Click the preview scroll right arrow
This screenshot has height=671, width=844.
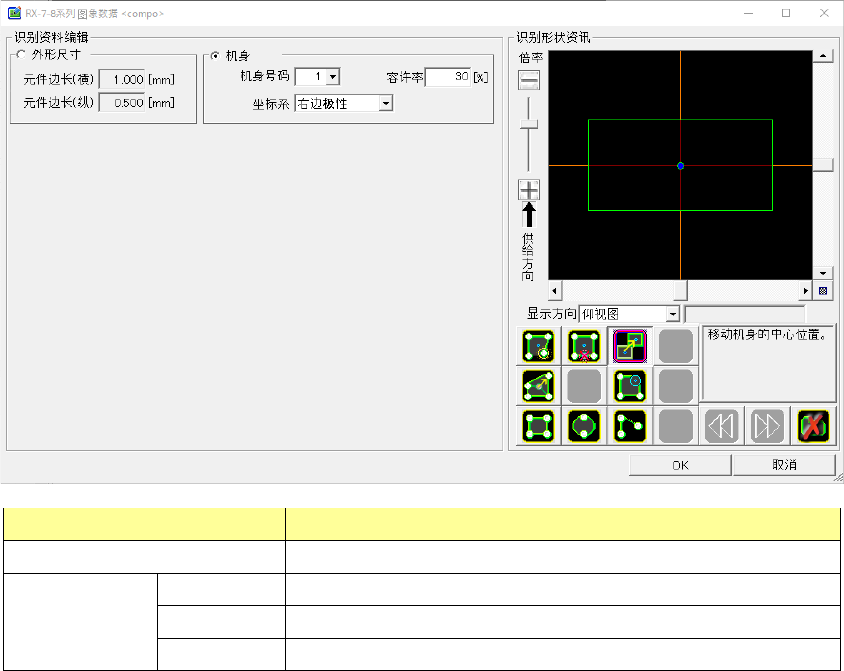tap(805, 291)
